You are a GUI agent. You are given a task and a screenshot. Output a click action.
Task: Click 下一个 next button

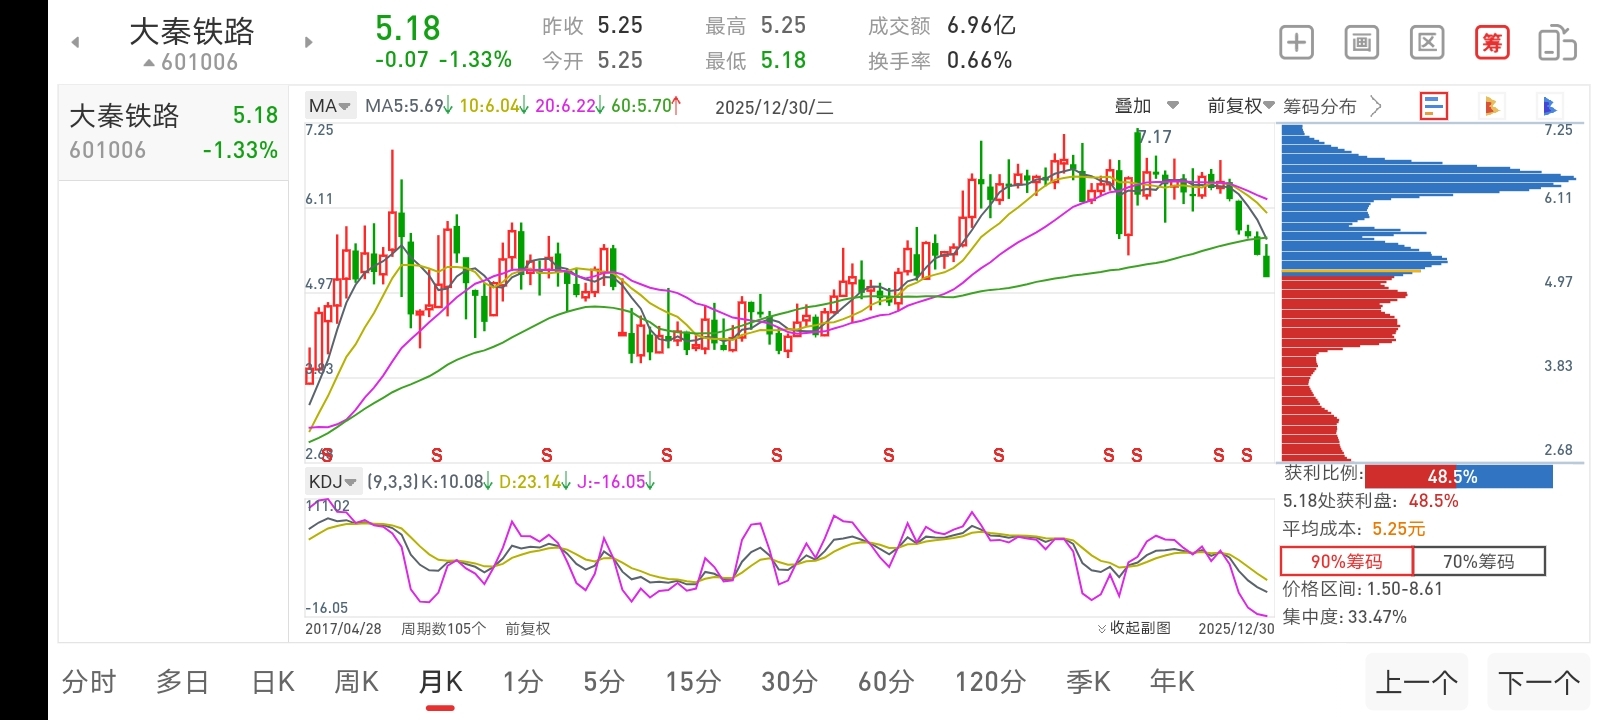1538,682
